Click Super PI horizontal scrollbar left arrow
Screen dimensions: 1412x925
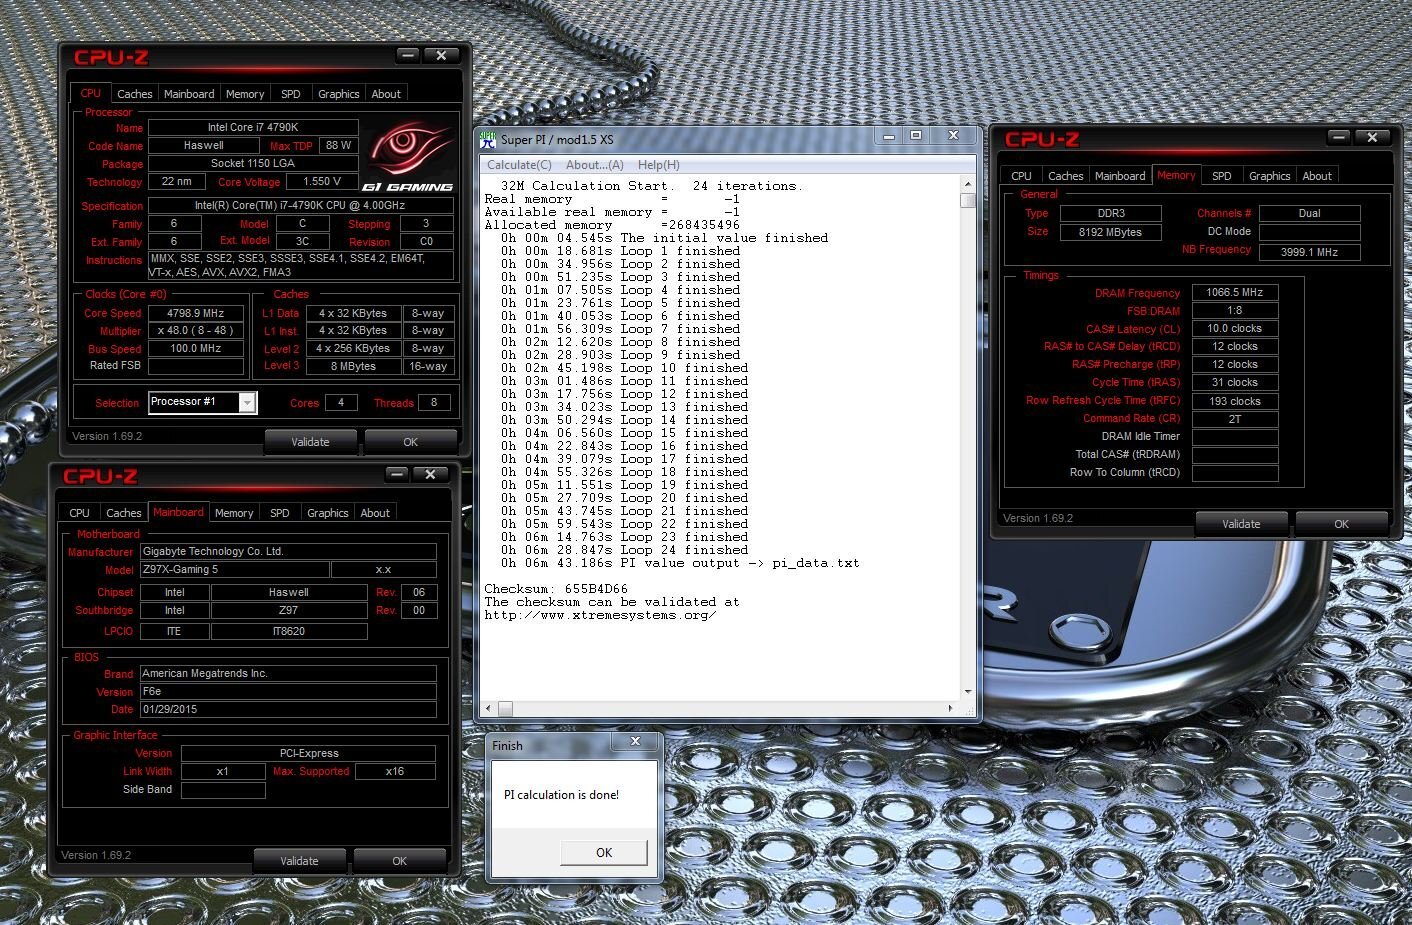[488, 708]
